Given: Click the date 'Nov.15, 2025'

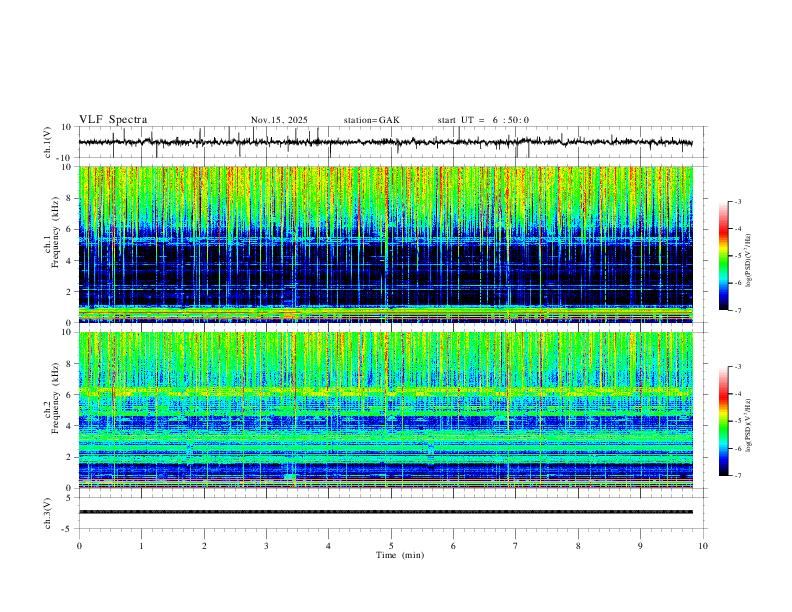Looking at the screenshot, I should pyautogui.click(x=279, y=120).
